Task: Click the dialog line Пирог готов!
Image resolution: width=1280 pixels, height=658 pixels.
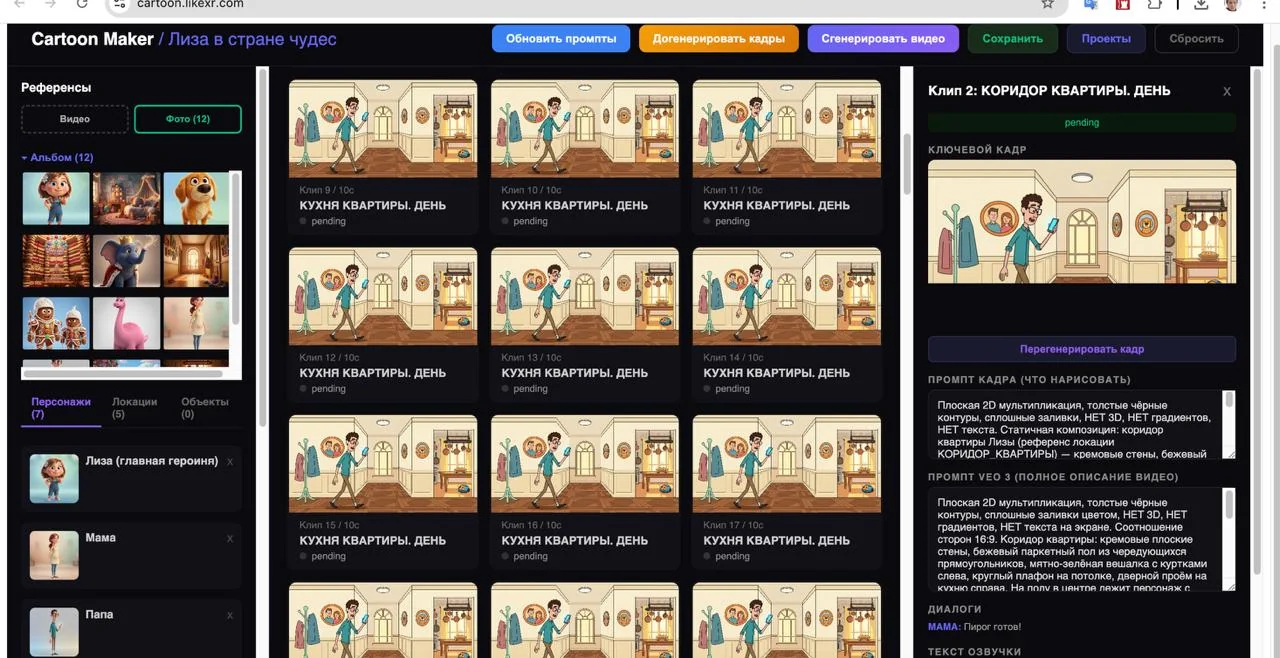Action: click(x=992, y=627)
